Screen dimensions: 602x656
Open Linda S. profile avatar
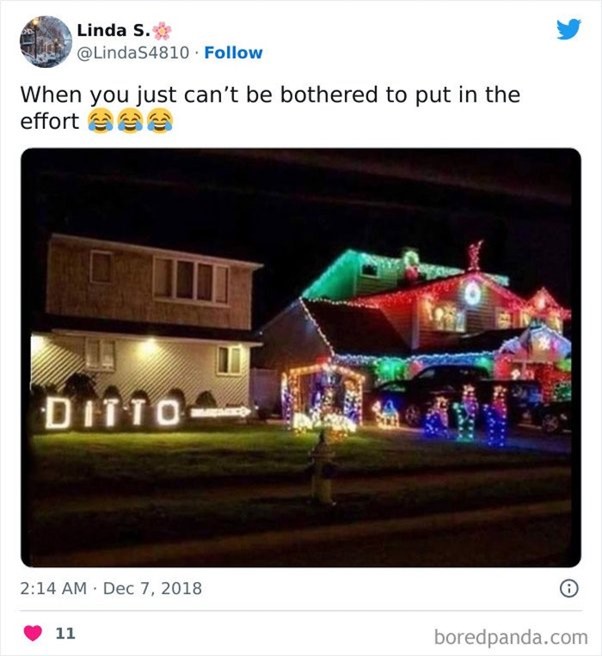[x=46, y=42]
